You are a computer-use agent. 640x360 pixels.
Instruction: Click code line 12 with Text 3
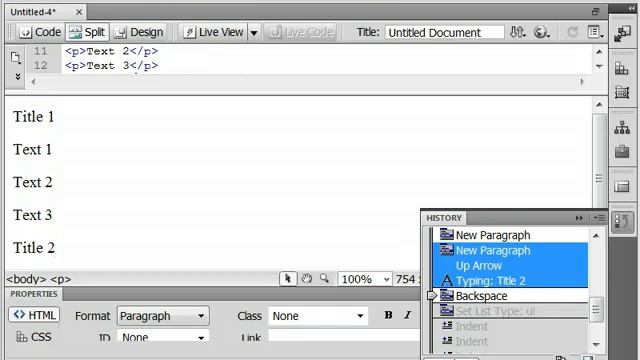[x=111, y=66]
